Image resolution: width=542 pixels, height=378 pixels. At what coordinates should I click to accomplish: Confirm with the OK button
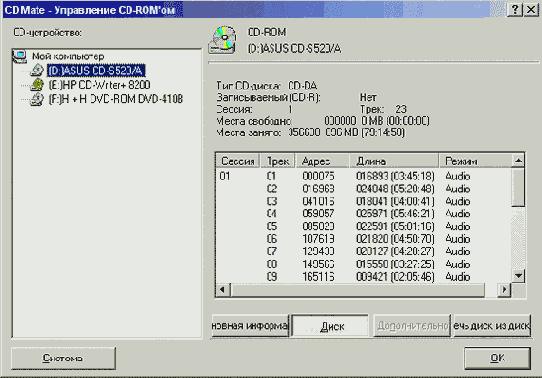tap(497, 358)
